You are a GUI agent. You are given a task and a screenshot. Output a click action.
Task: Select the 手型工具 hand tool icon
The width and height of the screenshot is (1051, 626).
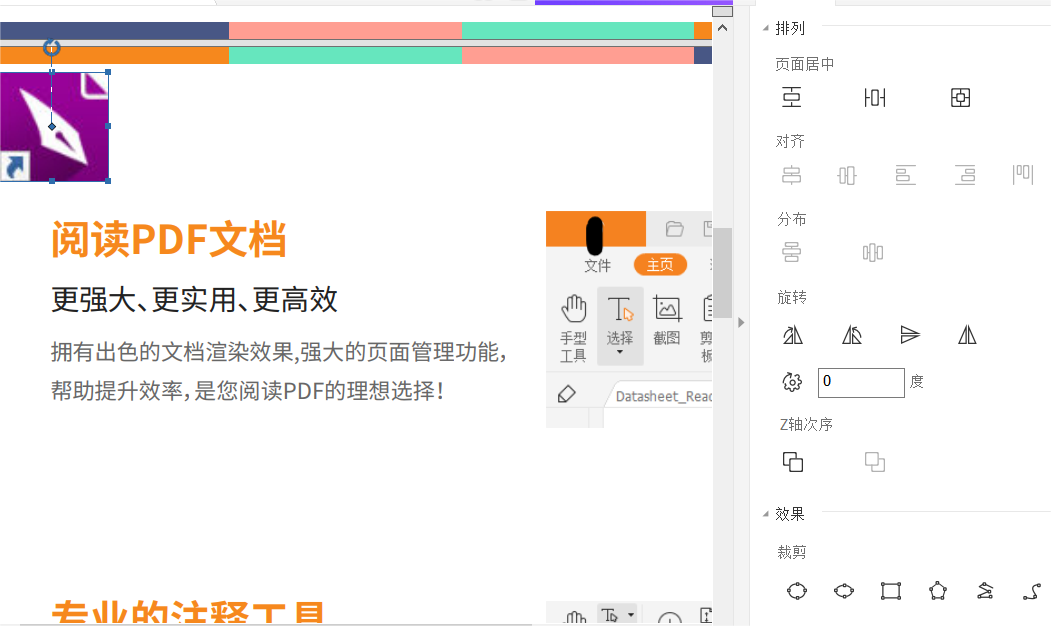[x=573, y=307]
